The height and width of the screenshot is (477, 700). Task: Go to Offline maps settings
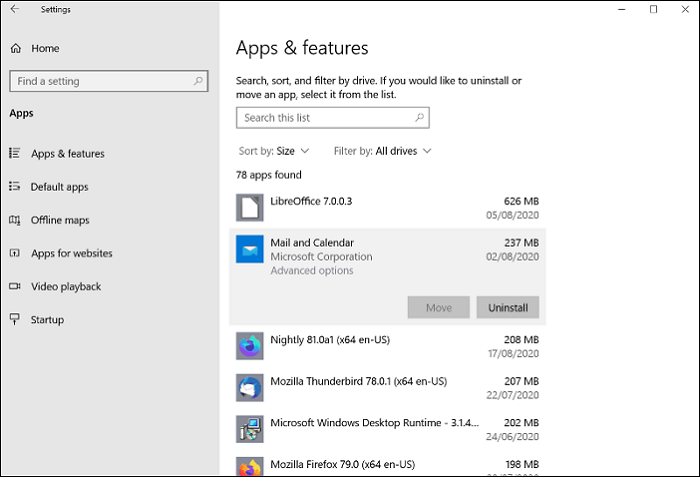[60, 220]
